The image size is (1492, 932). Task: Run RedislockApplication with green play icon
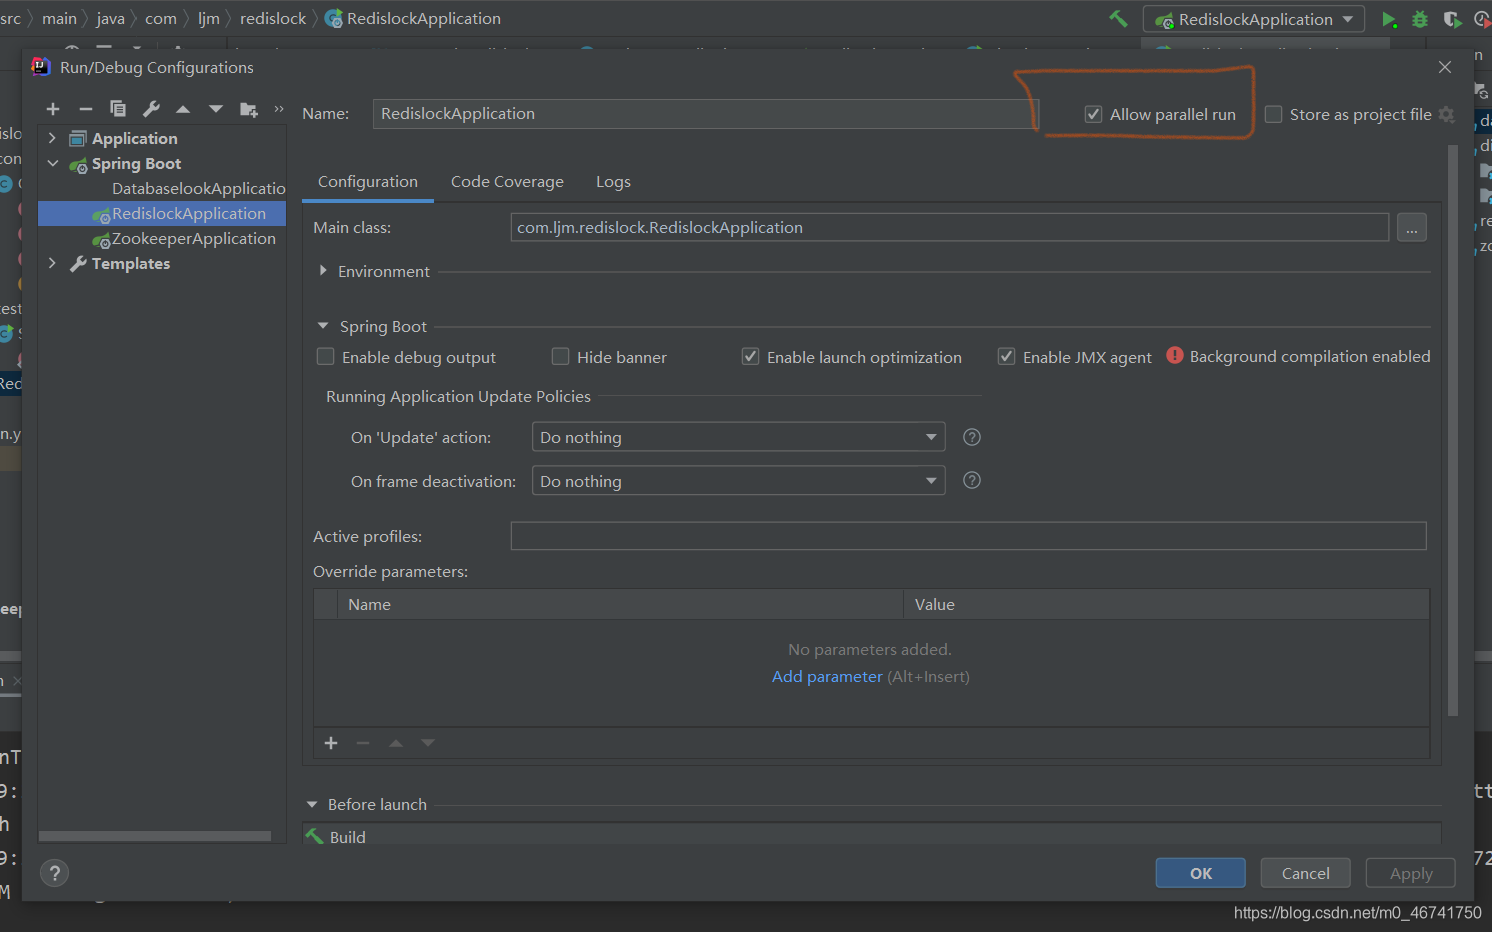[1389, 19]
